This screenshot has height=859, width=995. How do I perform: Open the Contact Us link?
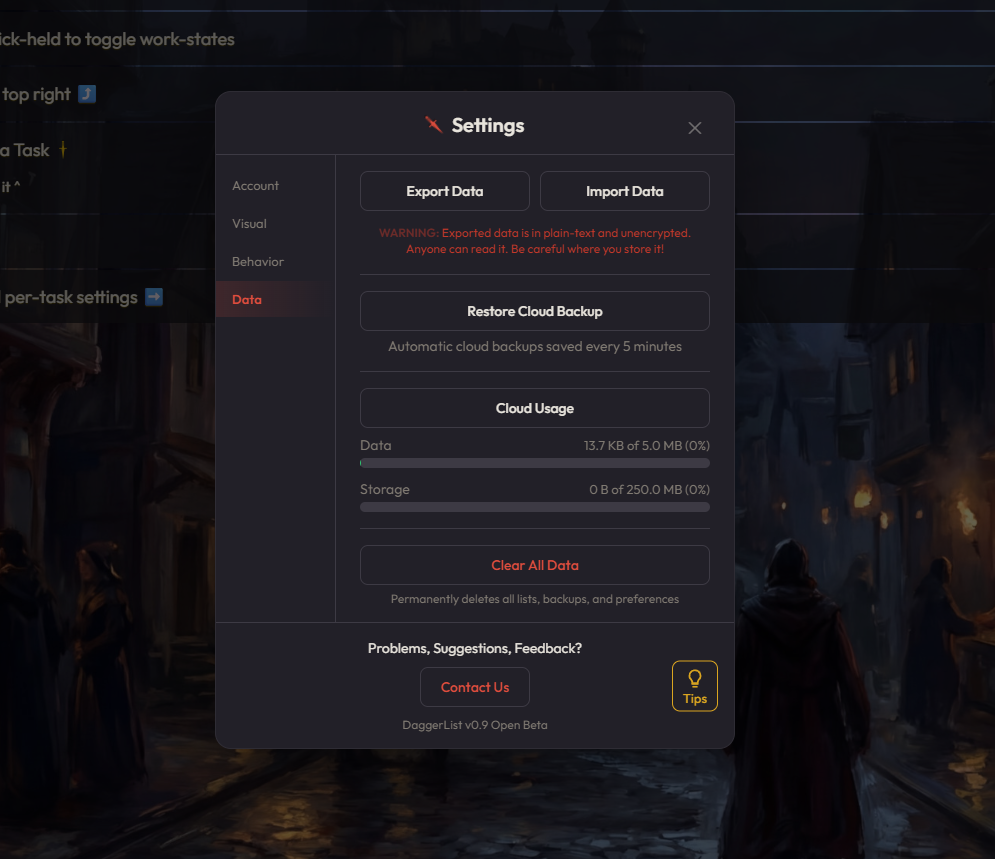(475, 687)
